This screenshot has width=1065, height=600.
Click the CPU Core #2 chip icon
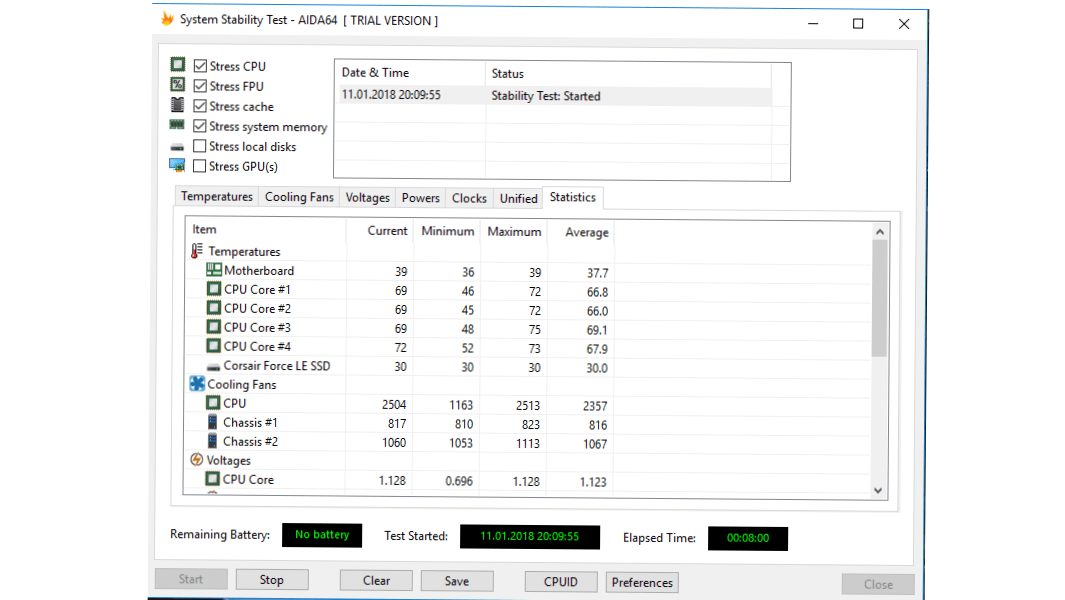213,308
